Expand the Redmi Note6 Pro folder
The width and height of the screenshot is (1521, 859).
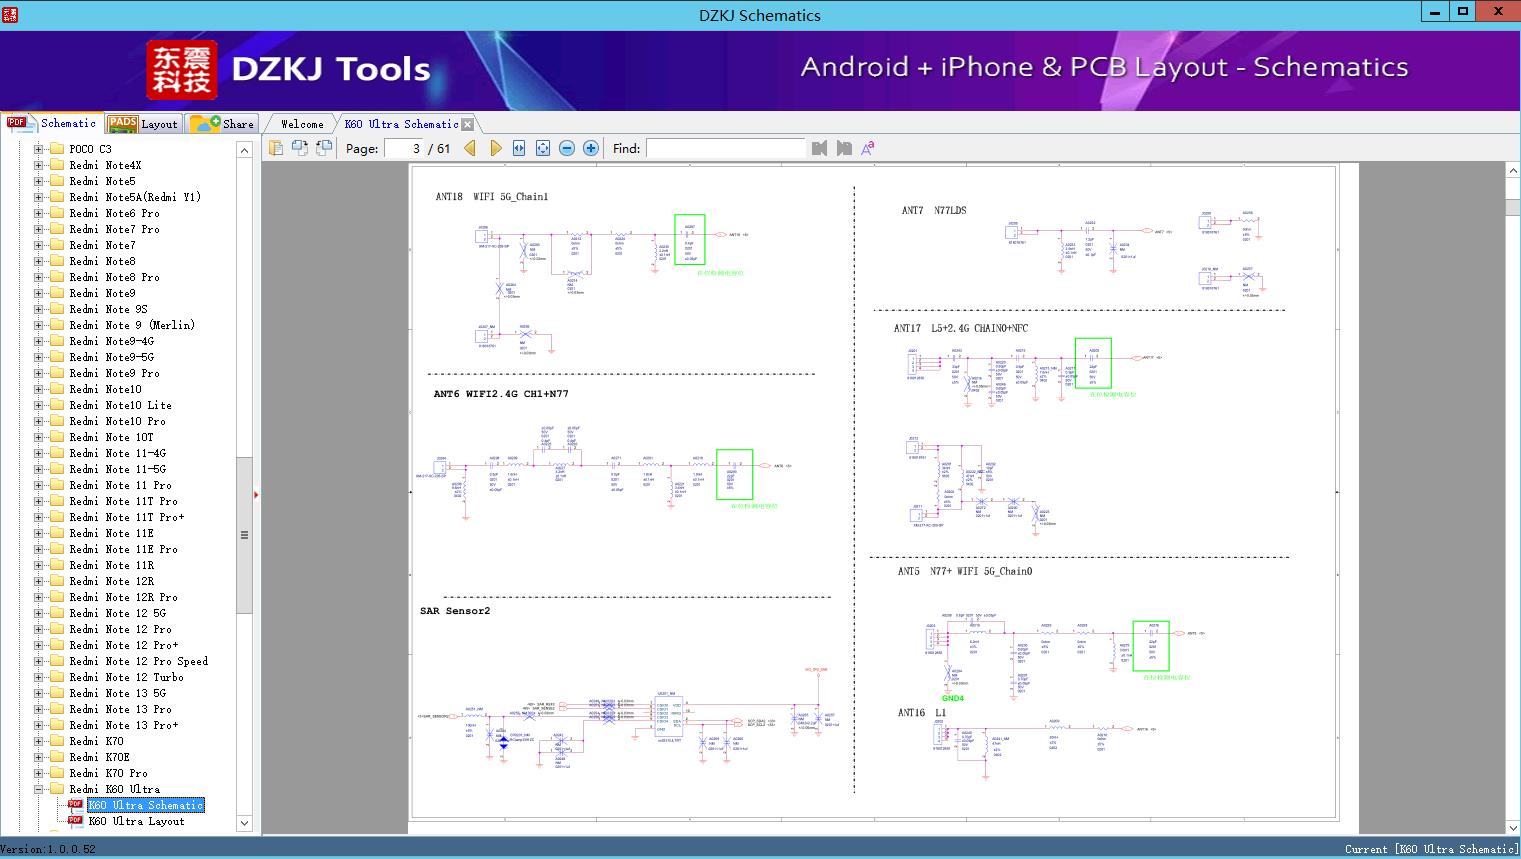click(39, 213)
